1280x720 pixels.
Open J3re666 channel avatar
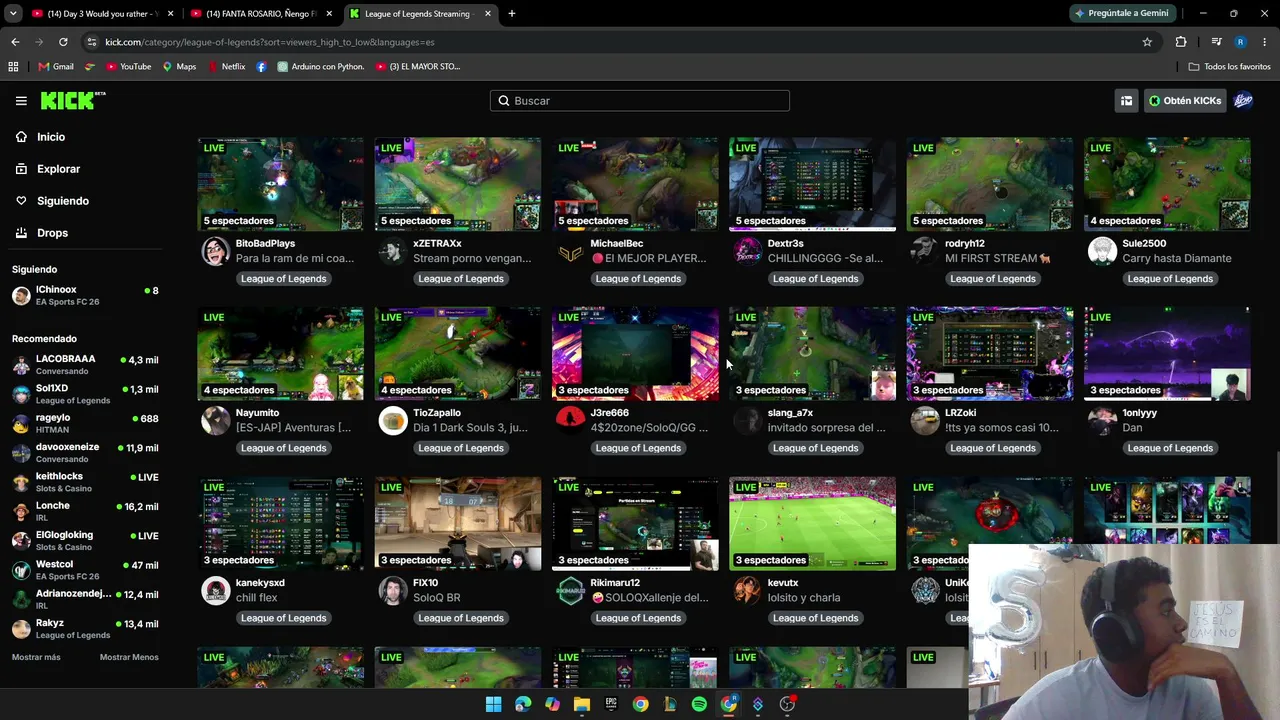(570, 421)
